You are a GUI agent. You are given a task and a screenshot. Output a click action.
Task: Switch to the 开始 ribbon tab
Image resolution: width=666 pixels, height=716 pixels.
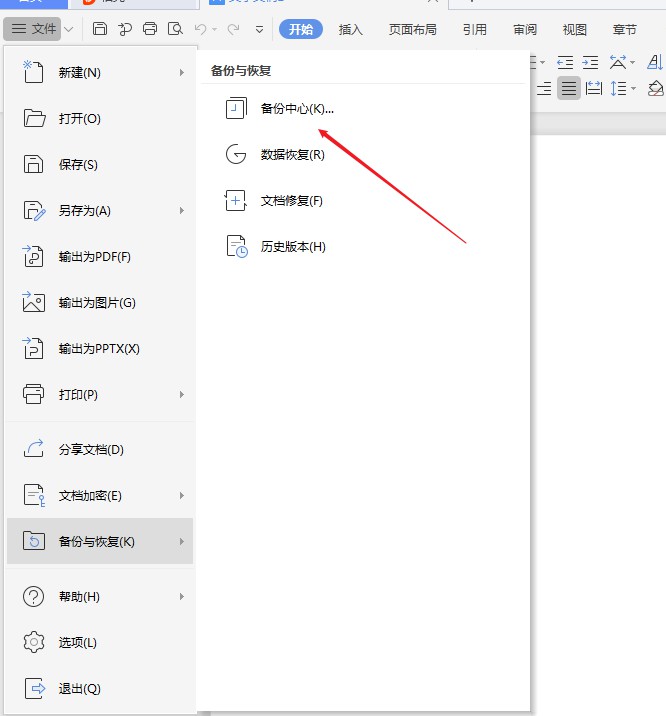pos(301,29)
